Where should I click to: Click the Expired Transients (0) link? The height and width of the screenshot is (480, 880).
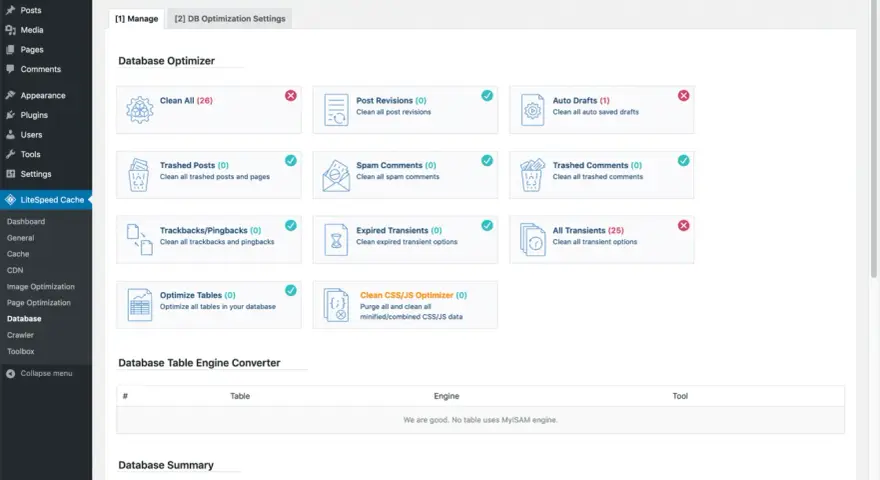tap(399, 230)
